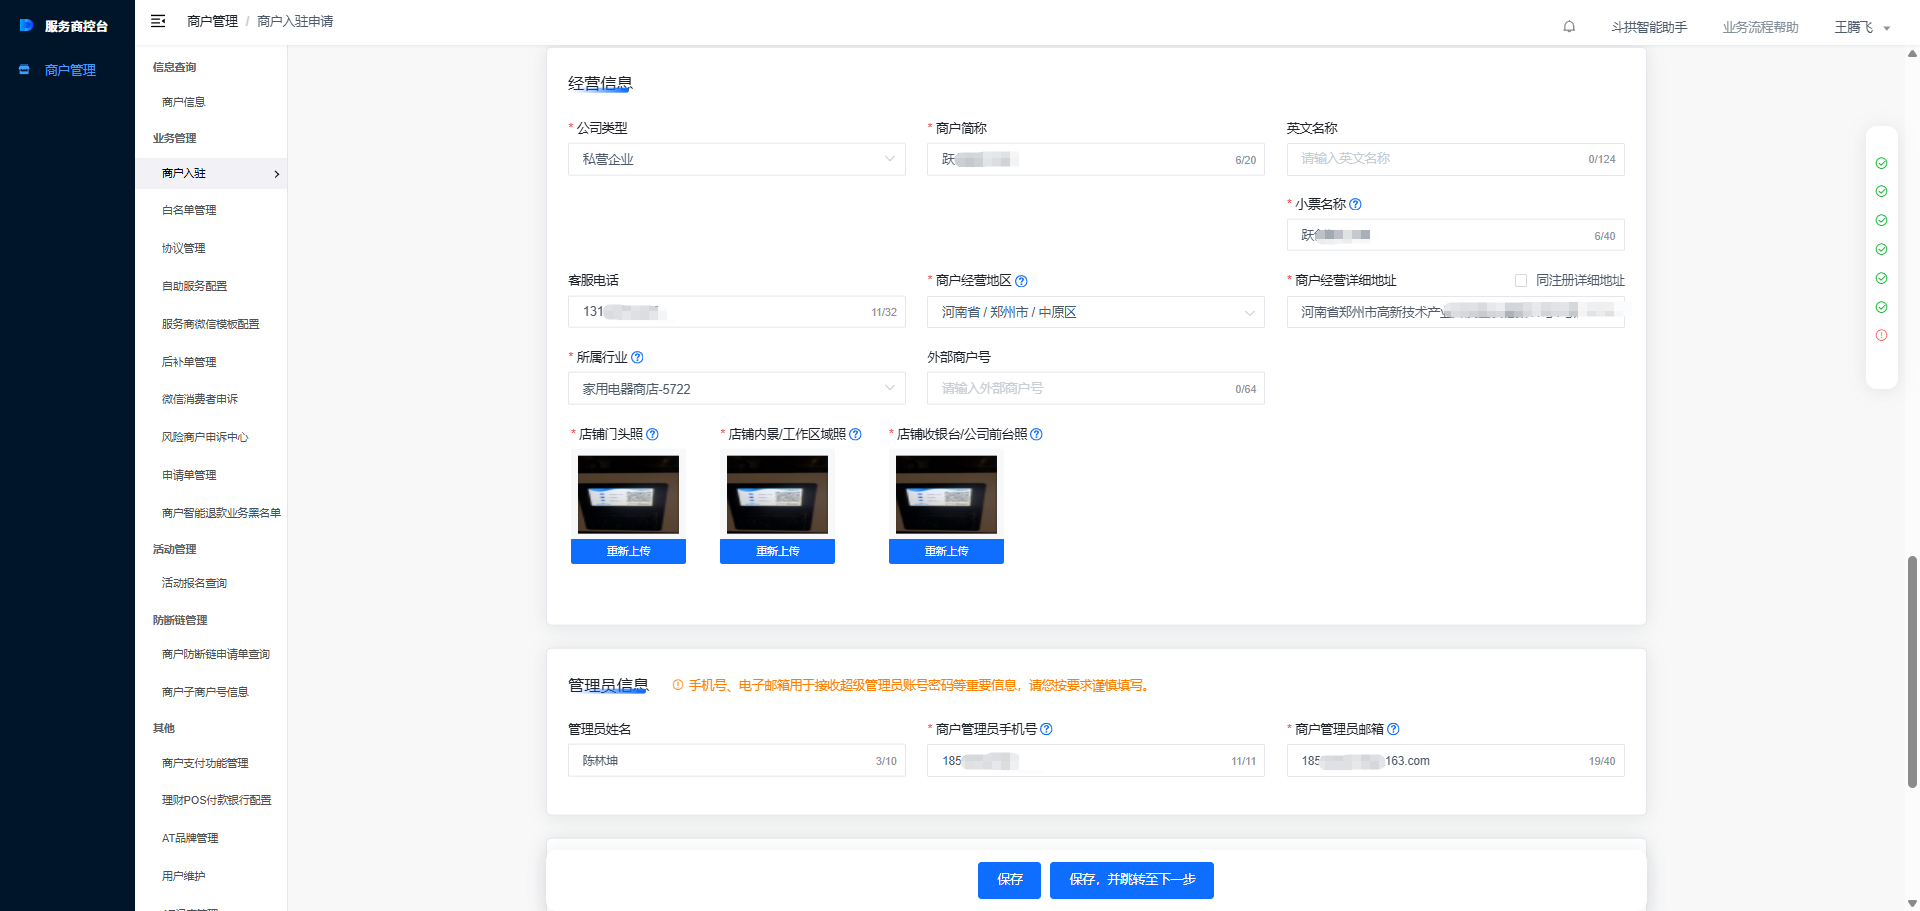The width and height of the screenshot is (1920, 911).
Task: Open the 商户经营地区 cascader dropdown
Action: [1096, 312]
